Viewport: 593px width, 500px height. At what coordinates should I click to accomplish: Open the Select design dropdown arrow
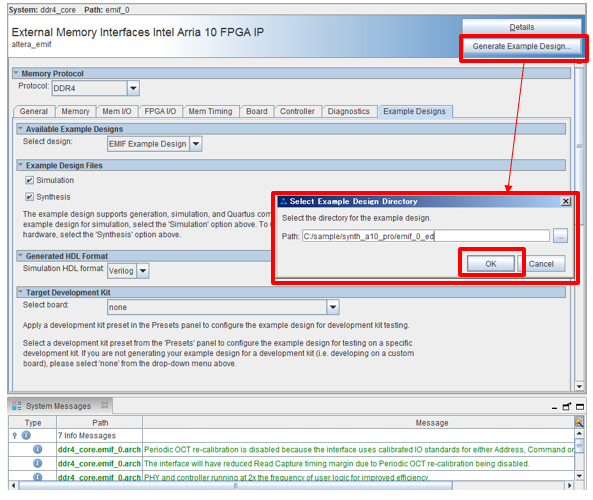196,144
